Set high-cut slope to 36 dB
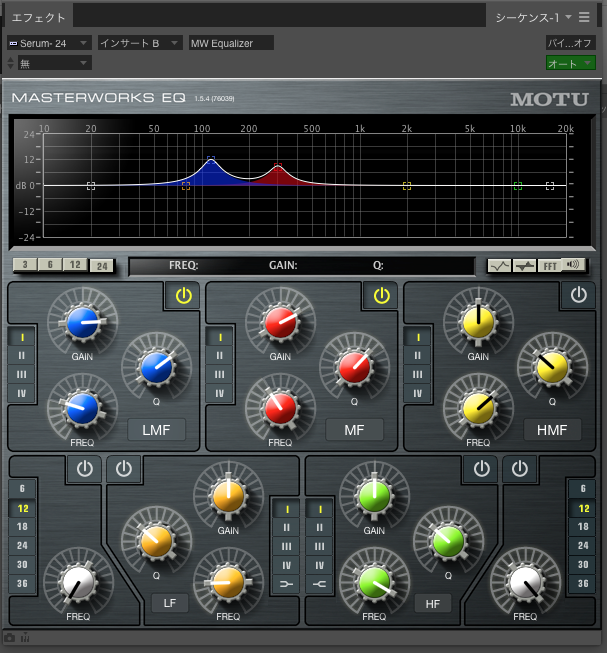The image size is (607, 653). pos(583,583)
